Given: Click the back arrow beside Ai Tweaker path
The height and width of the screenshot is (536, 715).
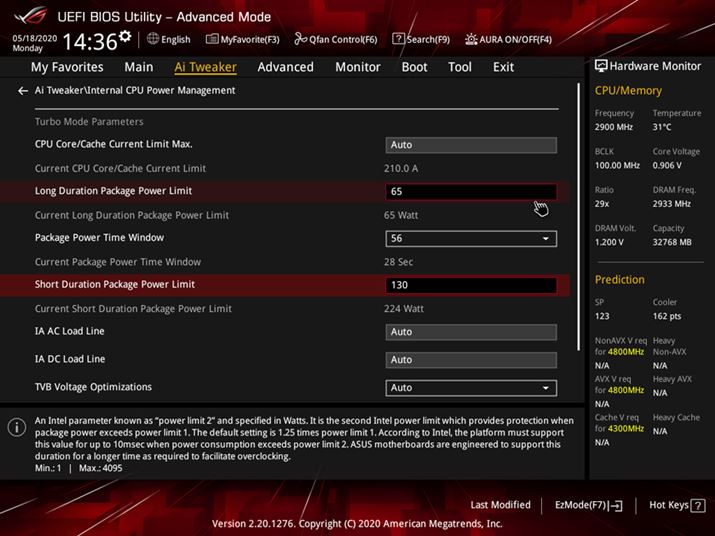Looking at the screenshot, I should [23, 91].
